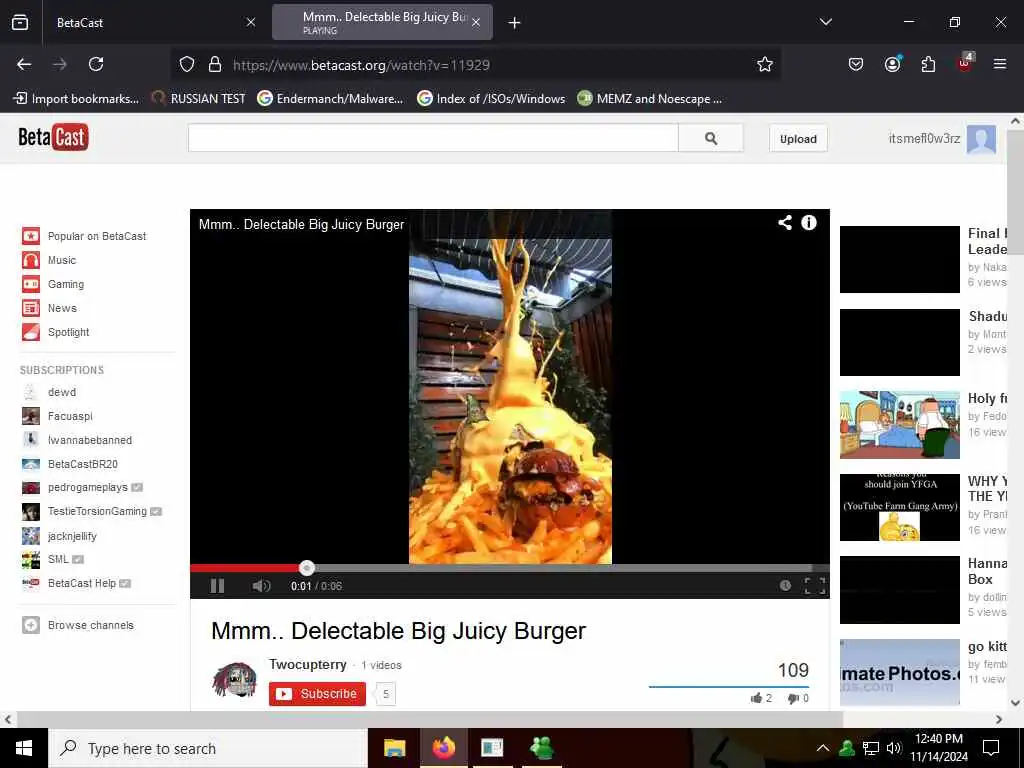Switch to the BetaCast browser tab
The width and height of the screenshot is (1024, 768).
[x=144, y=23]
